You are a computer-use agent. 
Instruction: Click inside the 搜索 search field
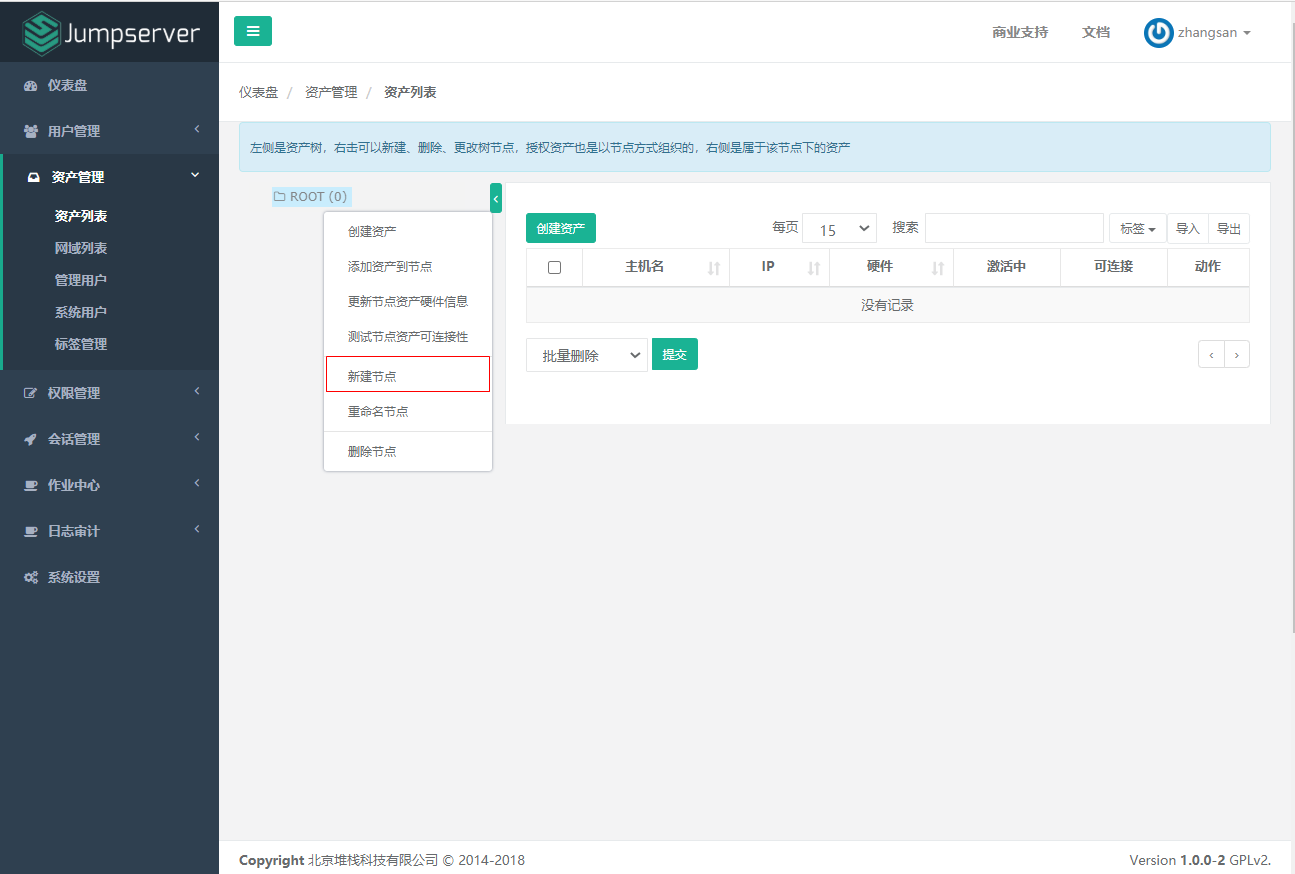click(x=1012, y=227)
